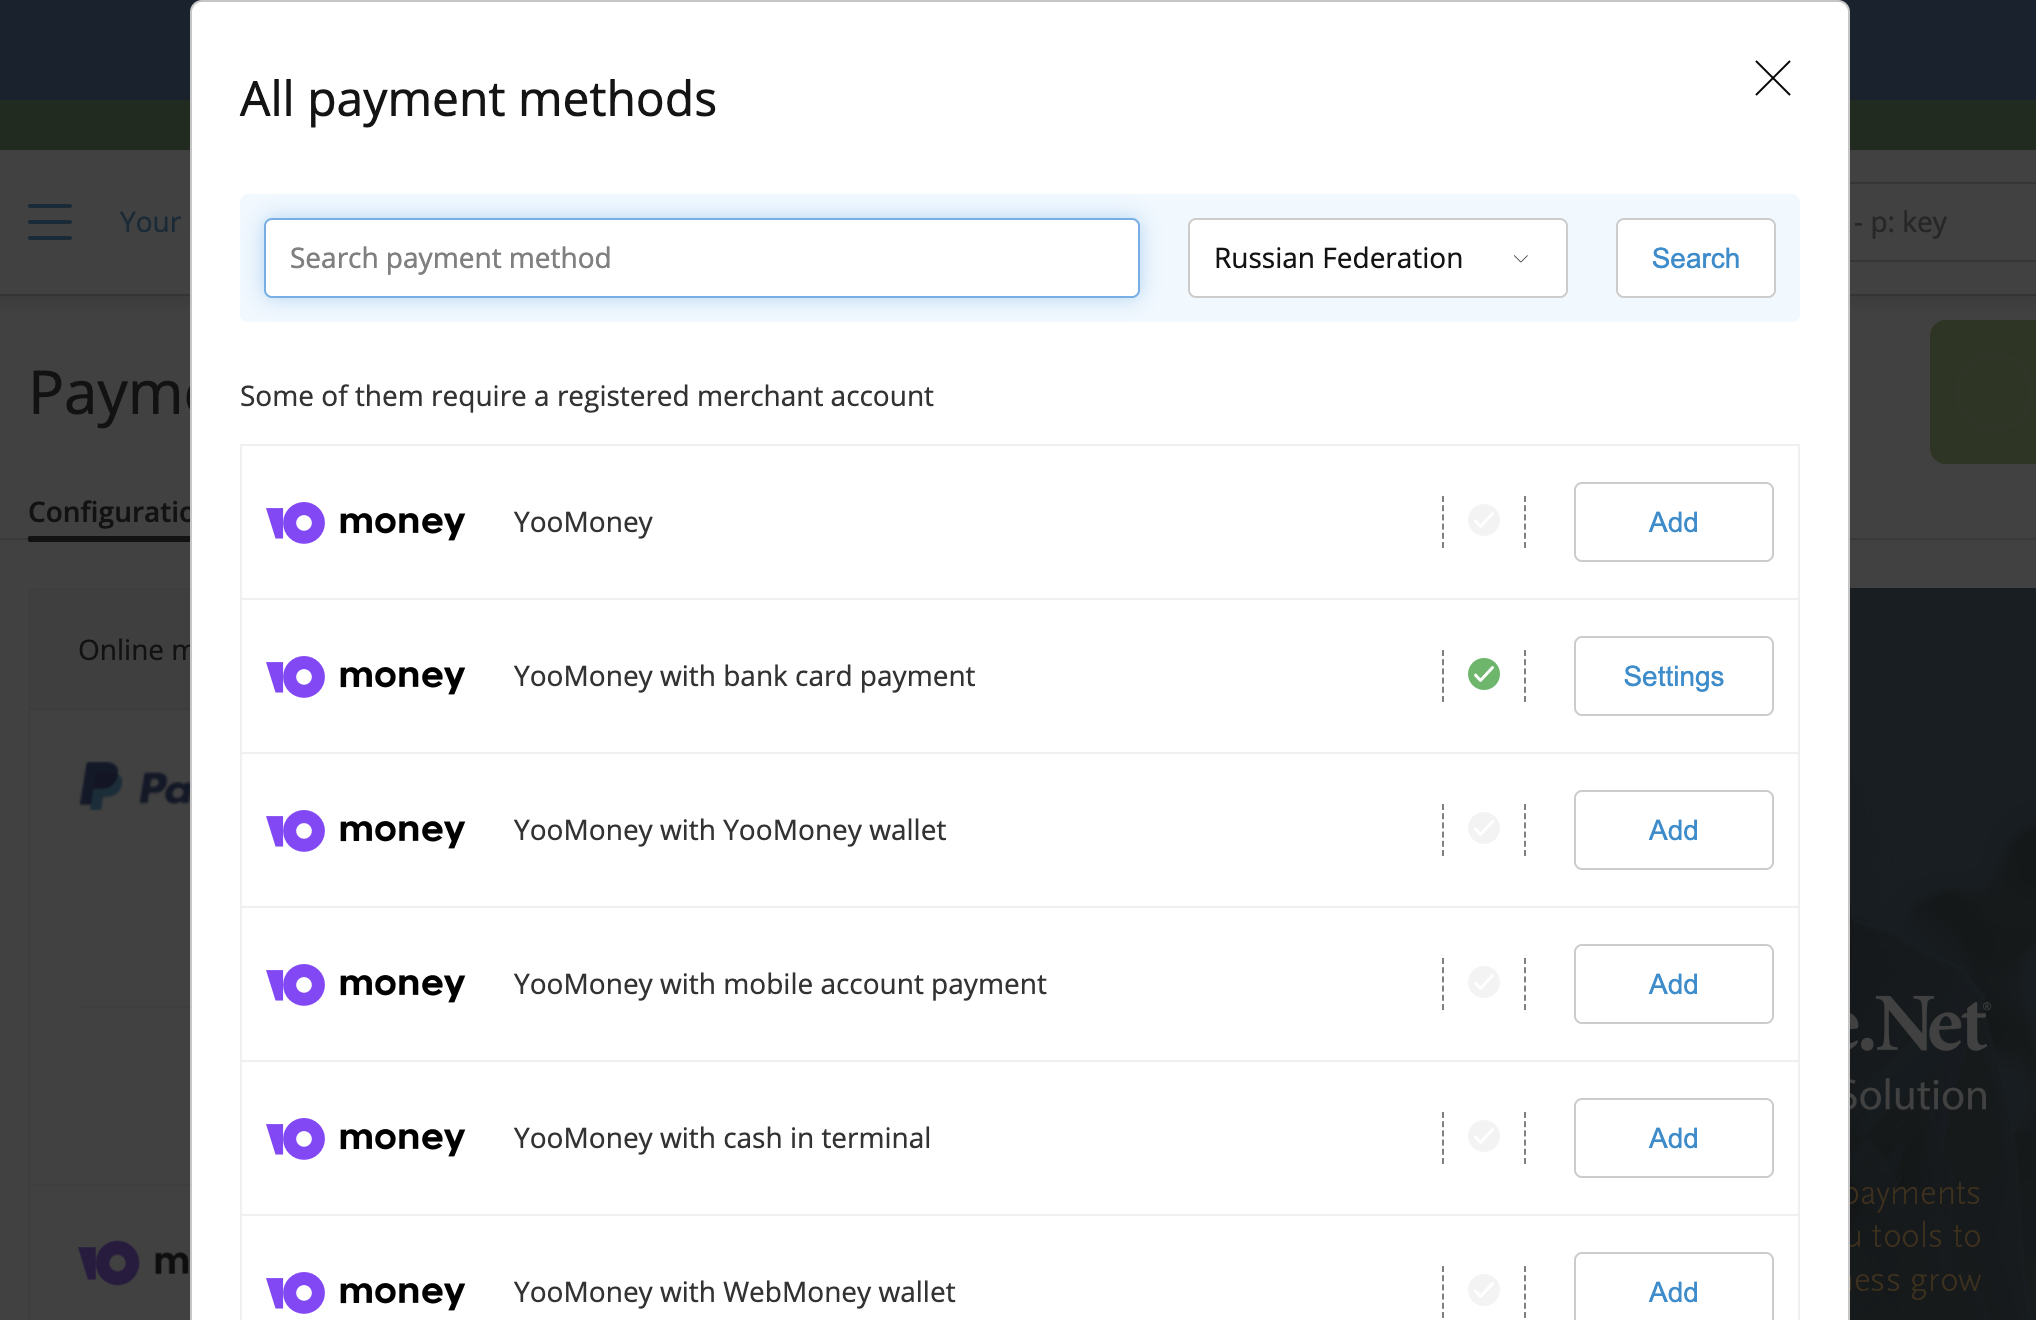Select the YooMoney logo on the YooMoney row
2036x1320 pixels.
[366, 521]
